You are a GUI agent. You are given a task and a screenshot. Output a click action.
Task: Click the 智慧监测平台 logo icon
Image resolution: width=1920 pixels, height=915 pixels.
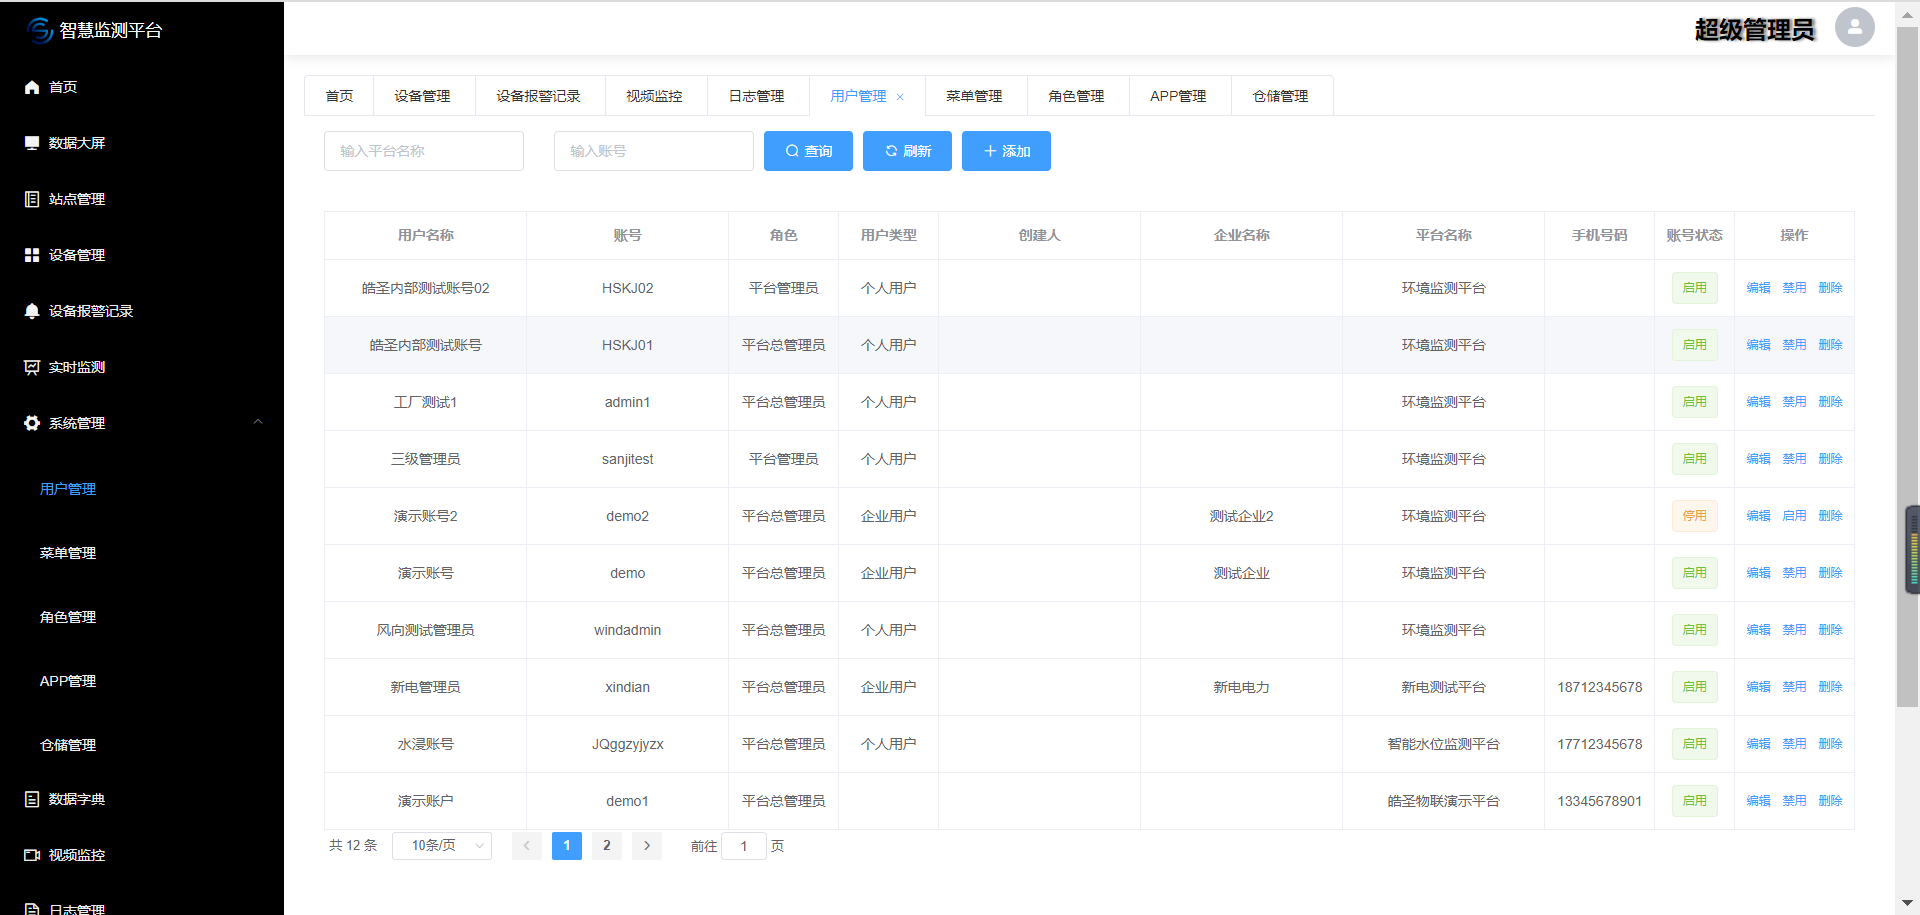[40, 31]
